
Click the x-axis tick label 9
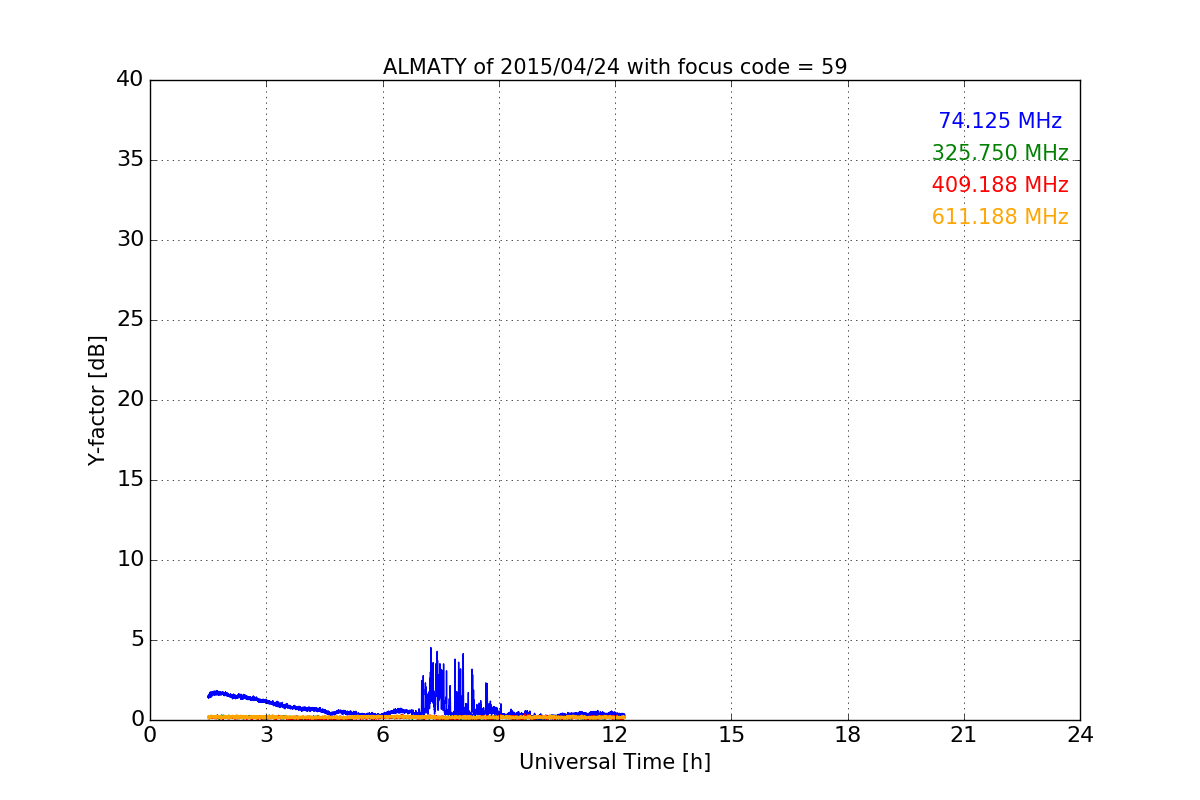tap(499, 735)
